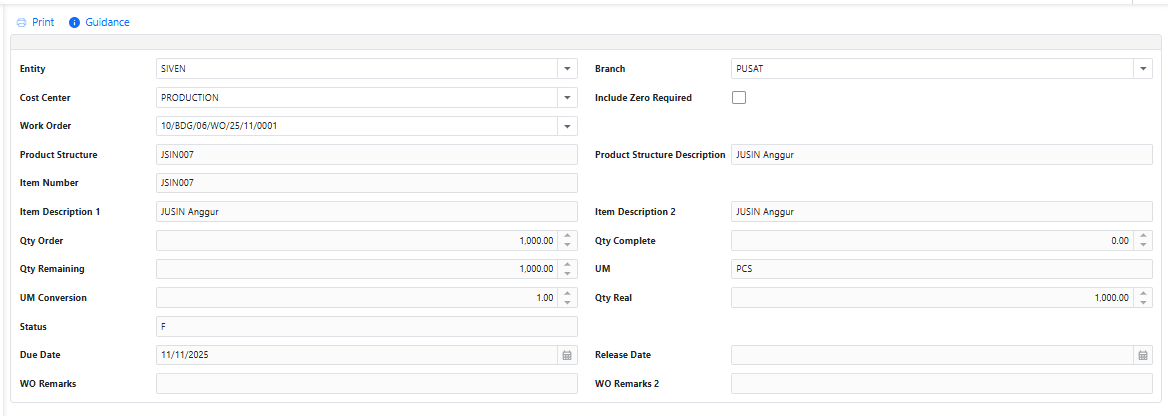Decrease Qty Real with down spinner
This screenshot has width=1168, height=416.
click(x=1143, y=303)
